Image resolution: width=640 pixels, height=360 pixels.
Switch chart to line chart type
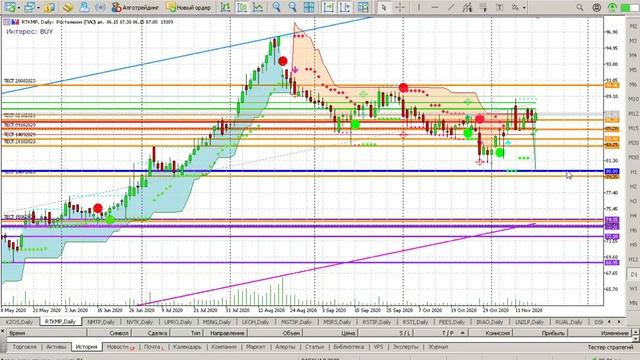tap(258, 7)
